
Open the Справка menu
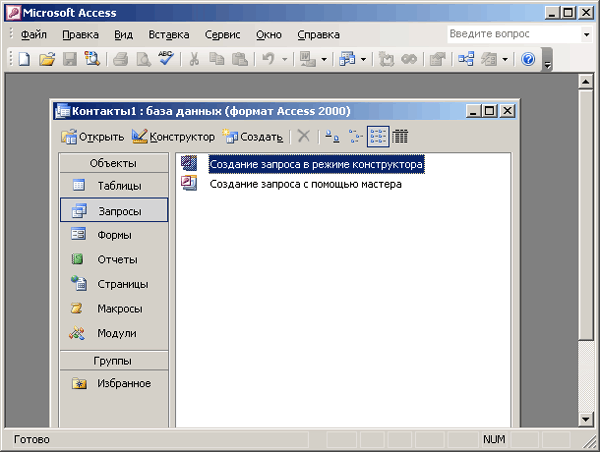[x=318, y=35]
